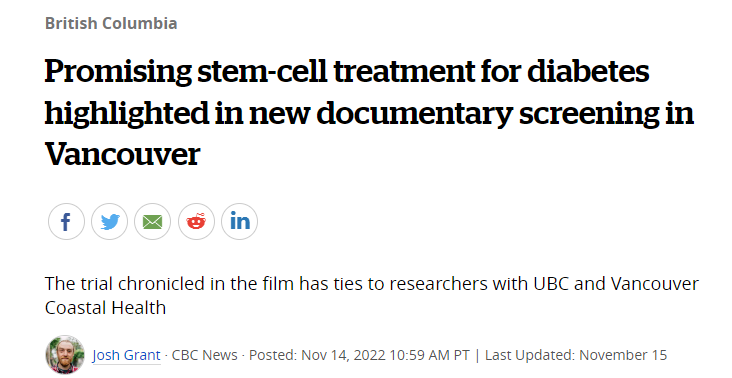732x378 pixels.
Task: Share the article on Reddit
Action: 196,222
